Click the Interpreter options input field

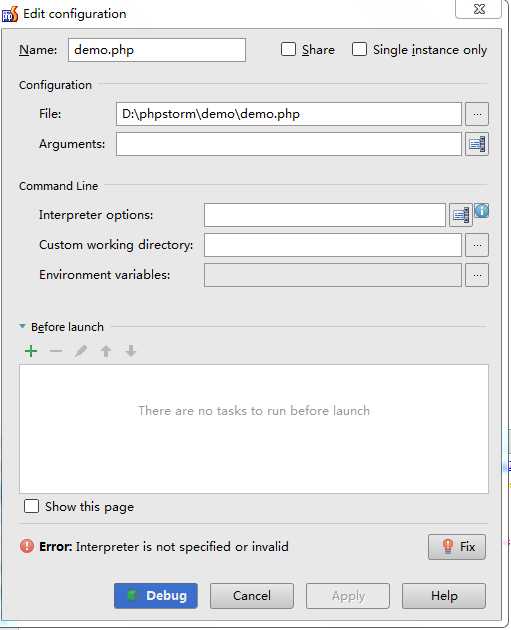[325, 215]
